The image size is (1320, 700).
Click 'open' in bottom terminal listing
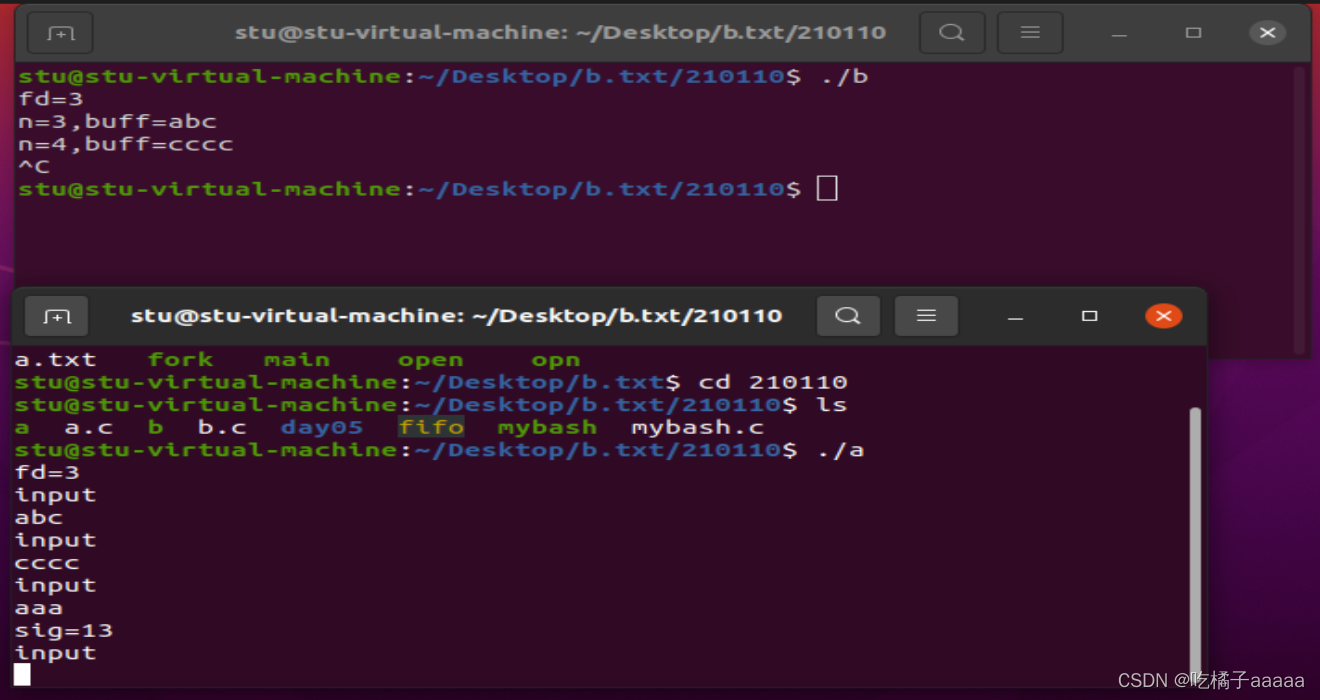pos(431,360)
